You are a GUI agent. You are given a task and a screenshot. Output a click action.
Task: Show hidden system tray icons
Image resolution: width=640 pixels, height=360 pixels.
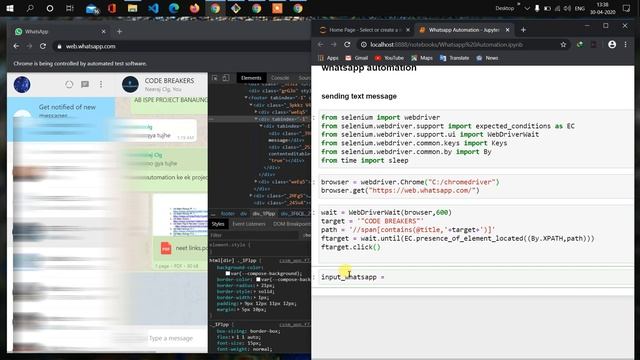tap(527, 9)
